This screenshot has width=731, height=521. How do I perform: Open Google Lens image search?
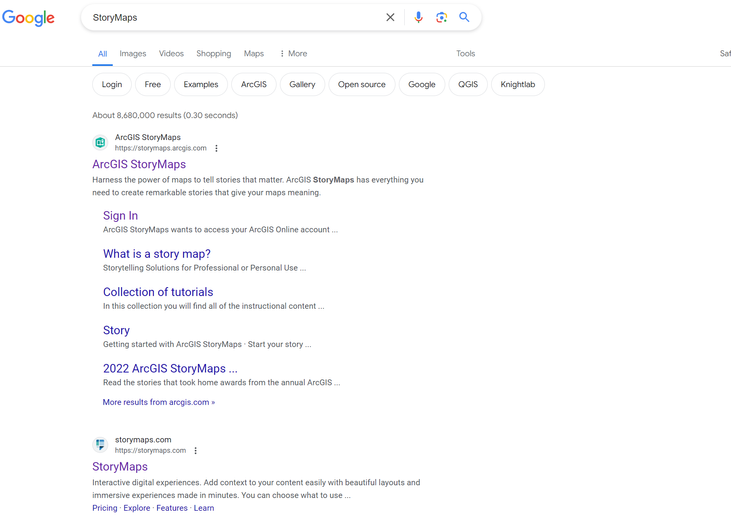pos(441,17)
